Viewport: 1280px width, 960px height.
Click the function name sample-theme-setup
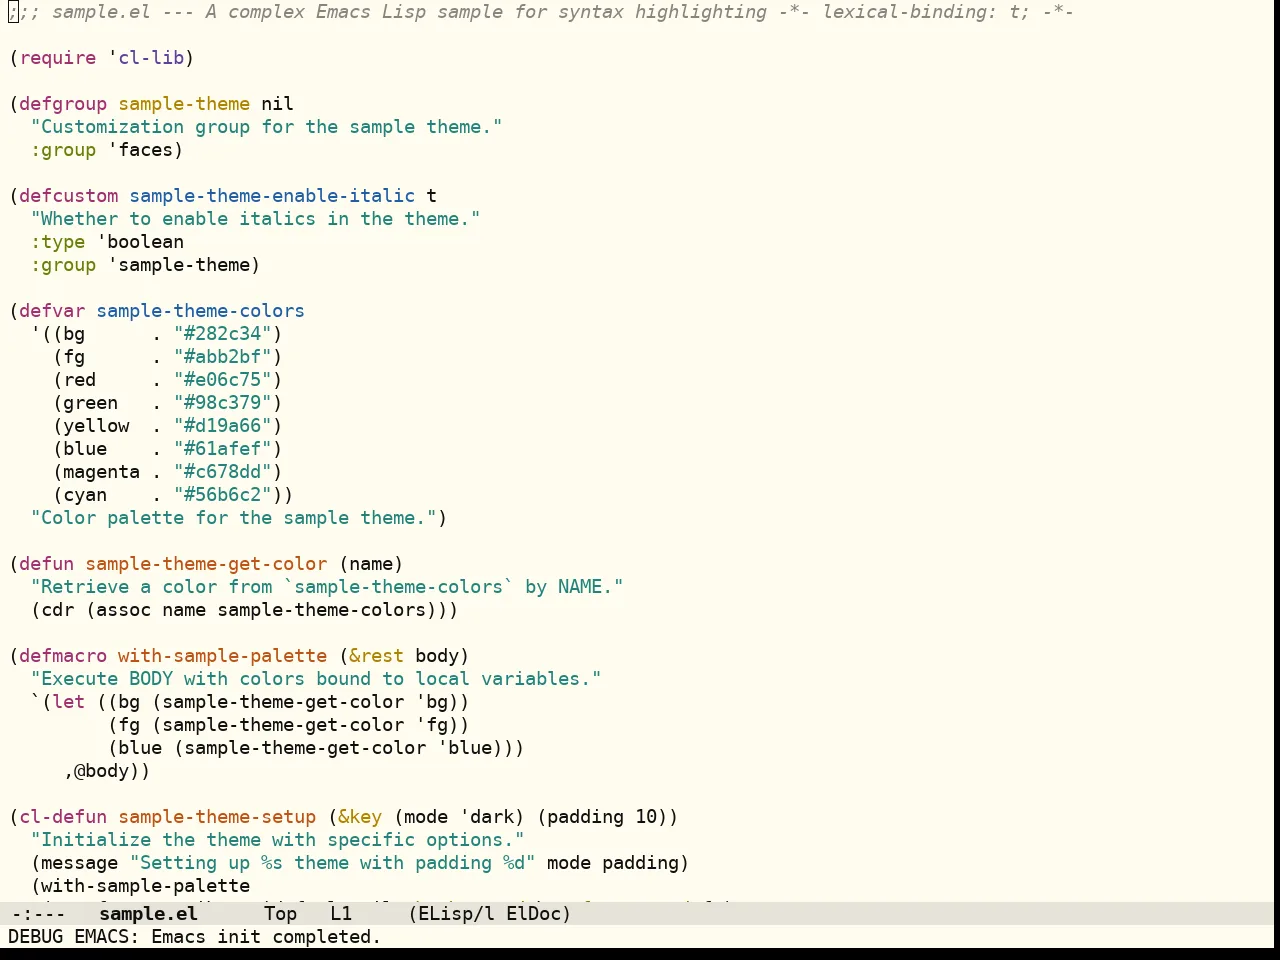coord(217,817)
